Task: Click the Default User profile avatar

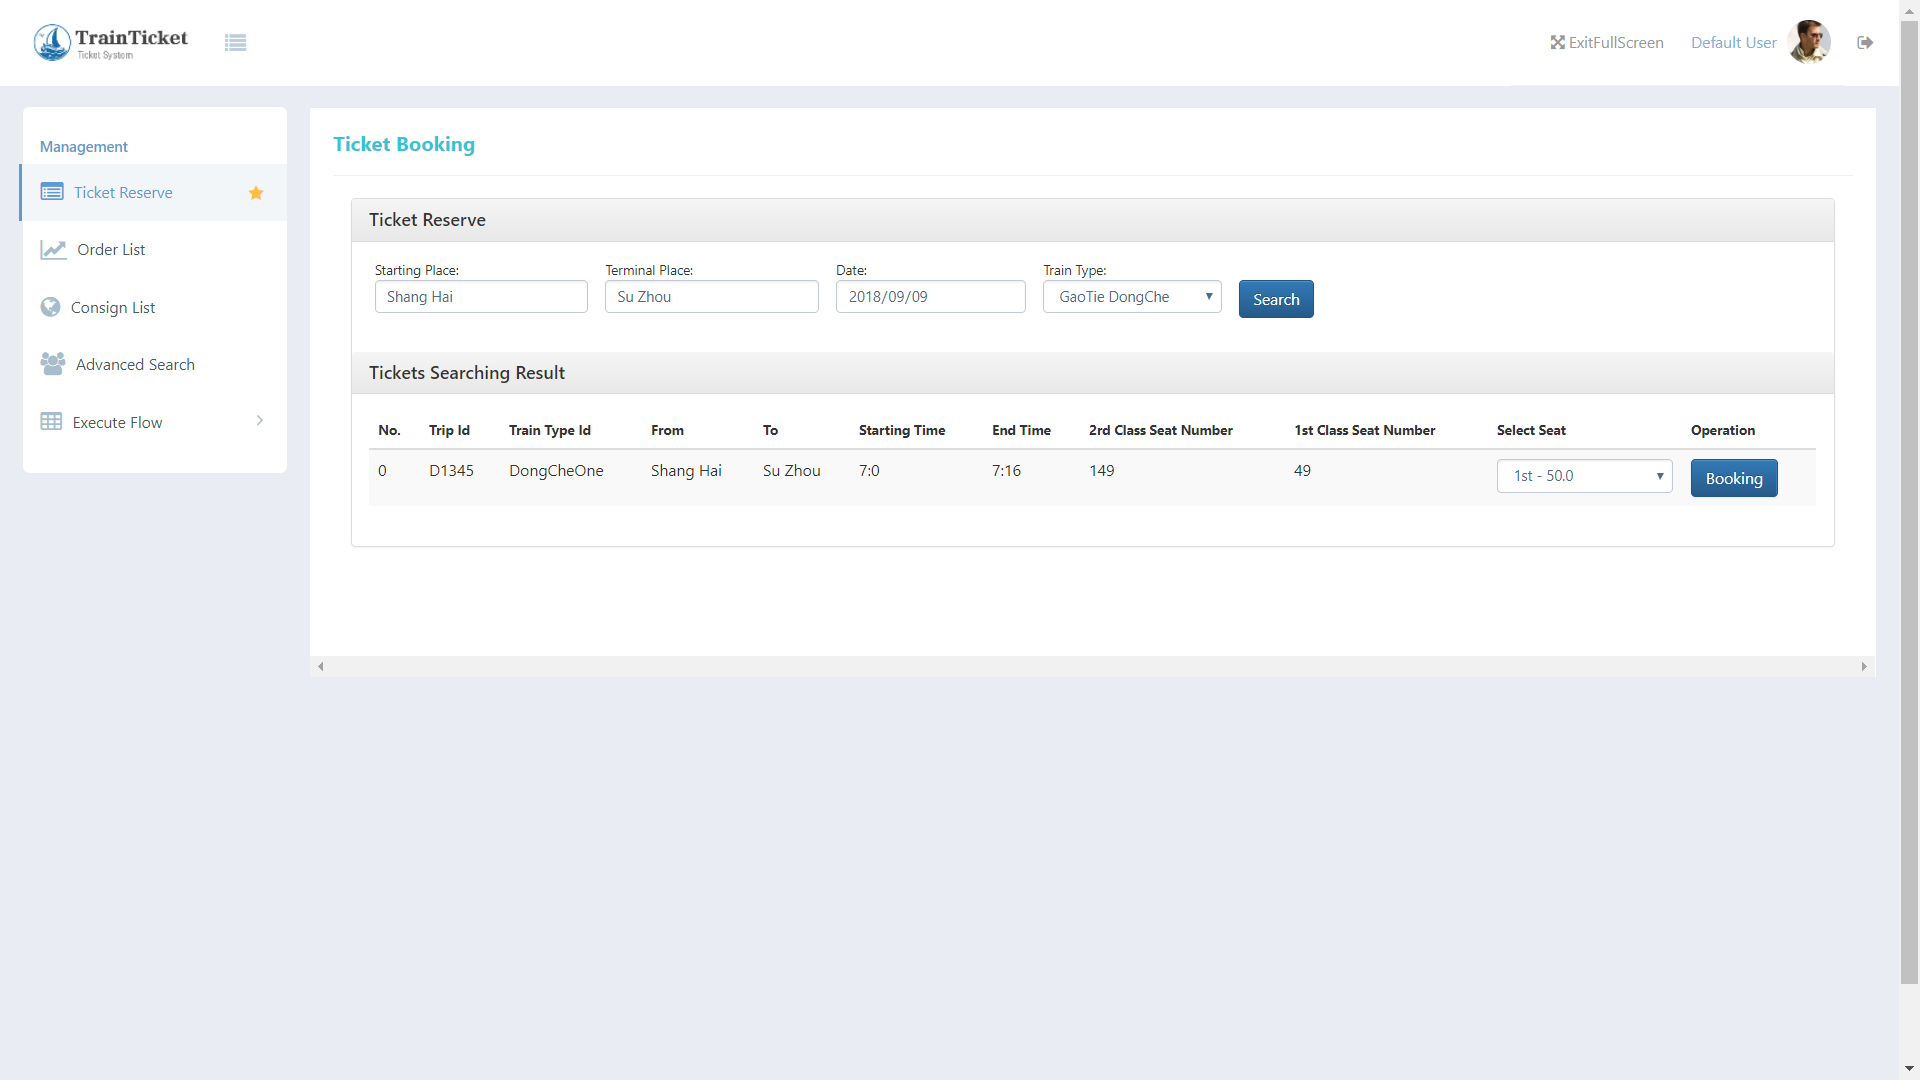Action: (x=1810, y=42)
